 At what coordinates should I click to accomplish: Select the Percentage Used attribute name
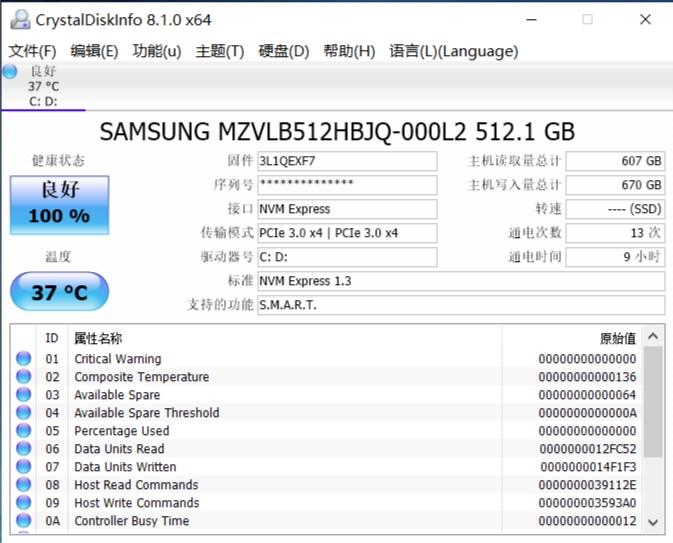pos(122,431)
